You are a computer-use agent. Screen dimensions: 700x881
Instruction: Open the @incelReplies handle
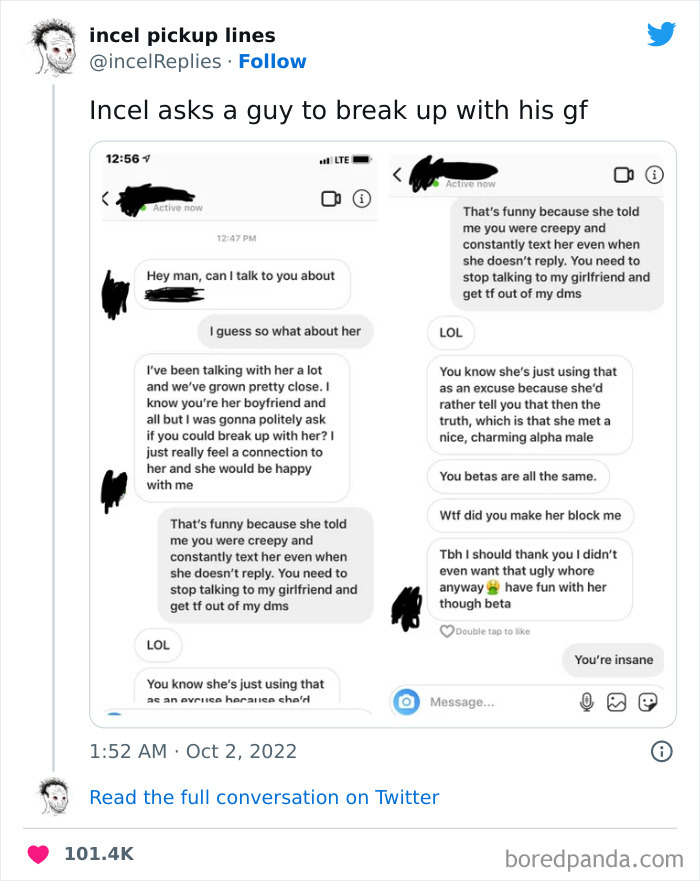[155, 61]
